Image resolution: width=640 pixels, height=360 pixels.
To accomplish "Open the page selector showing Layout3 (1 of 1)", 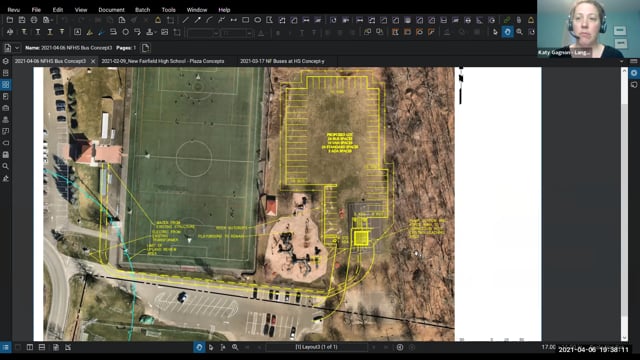I will 316,347.
